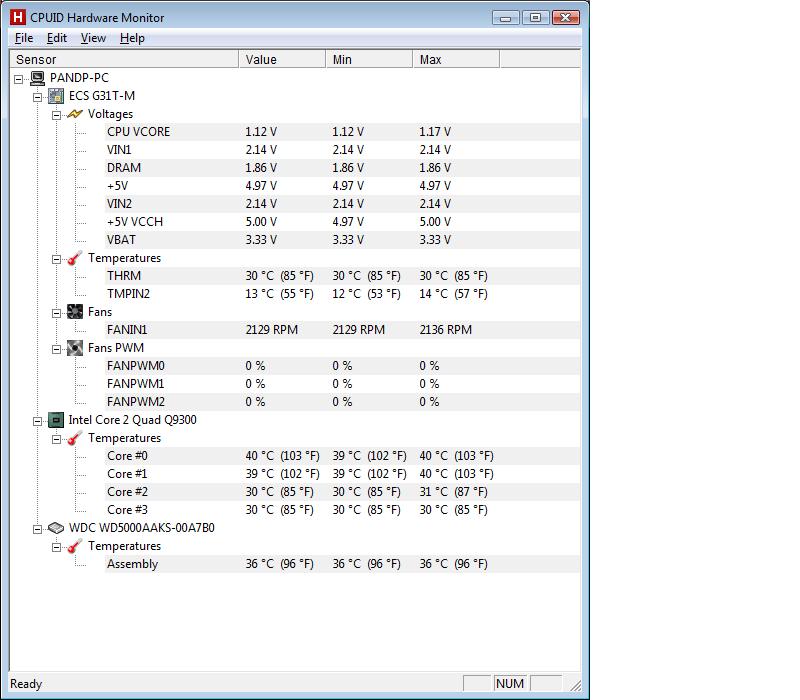The width and height of the screenshot is (800, 700).
Task: Select the THRM temperature row
Action: (342, 276)
